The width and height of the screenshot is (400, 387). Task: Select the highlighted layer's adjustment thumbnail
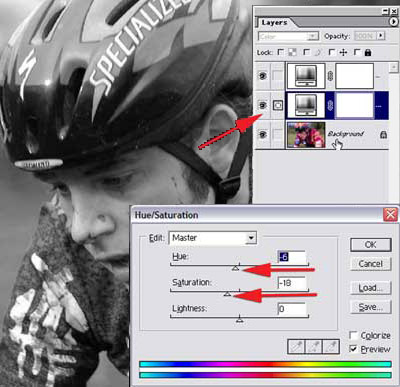[306, 105]
